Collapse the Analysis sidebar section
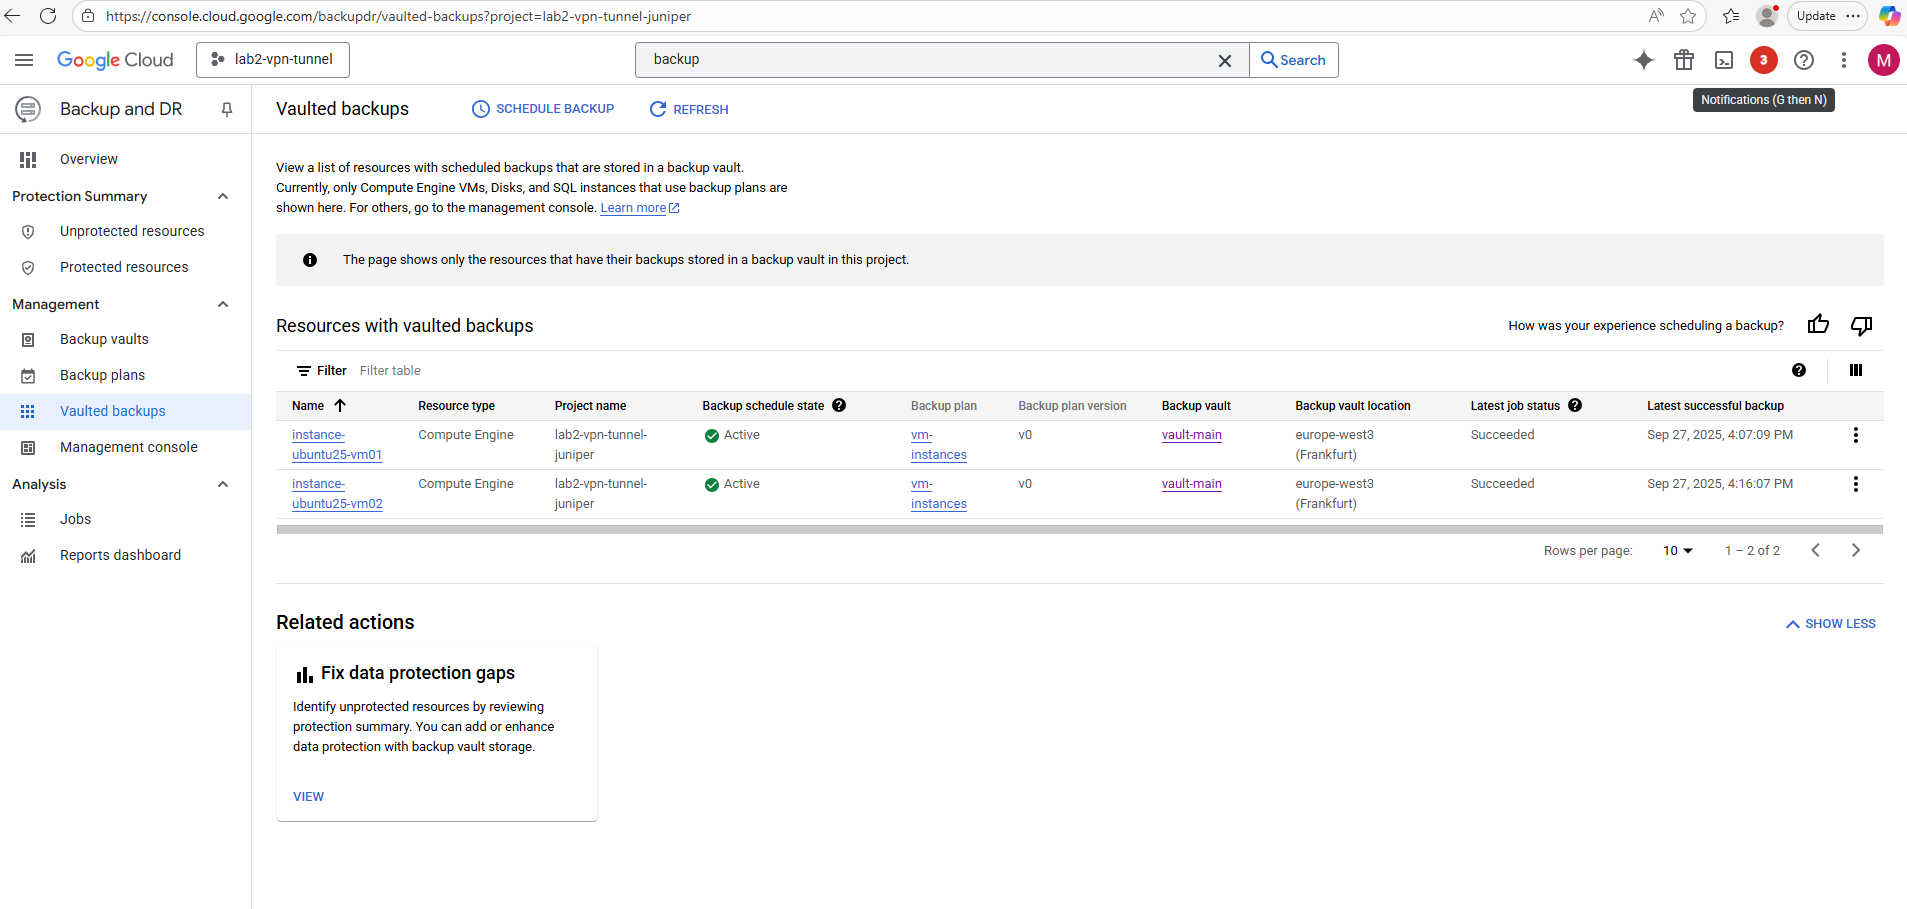 (223, 484)
